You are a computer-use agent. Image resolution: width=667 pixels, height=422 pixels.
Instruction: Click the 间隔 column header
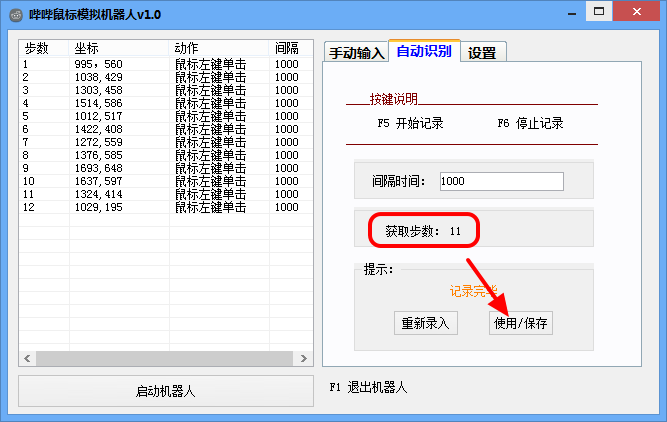click(x=291, y=48)
